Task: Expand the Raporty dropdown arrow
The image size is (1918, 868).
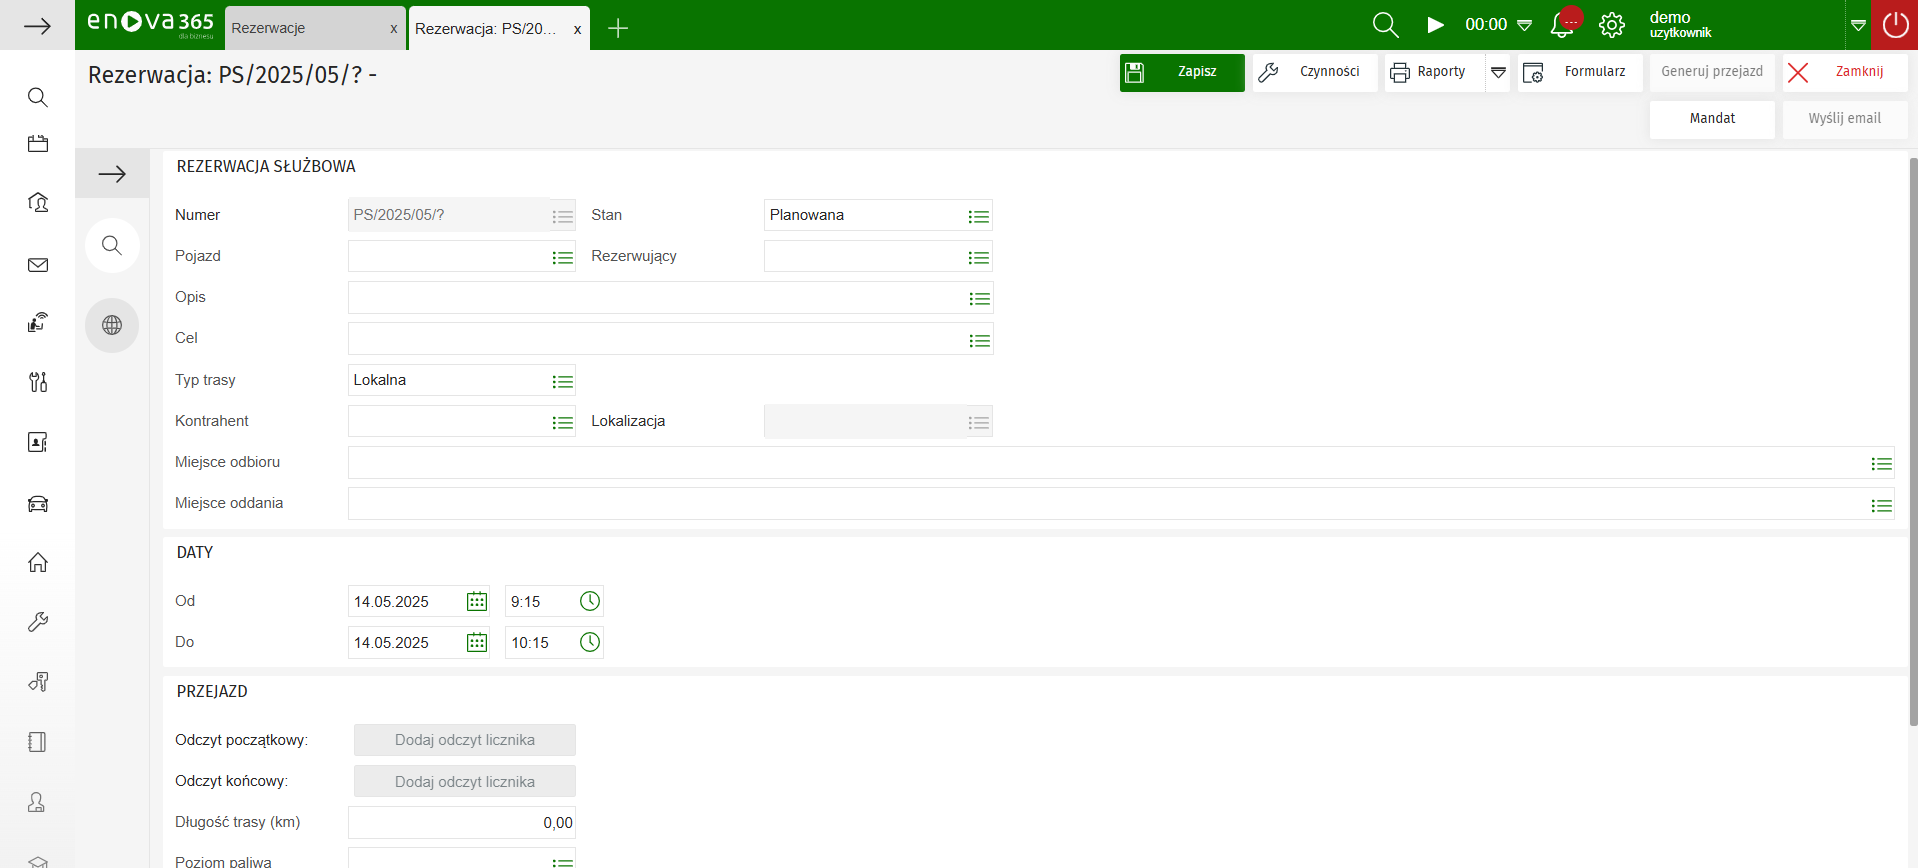Action: tap(1498, 72)
